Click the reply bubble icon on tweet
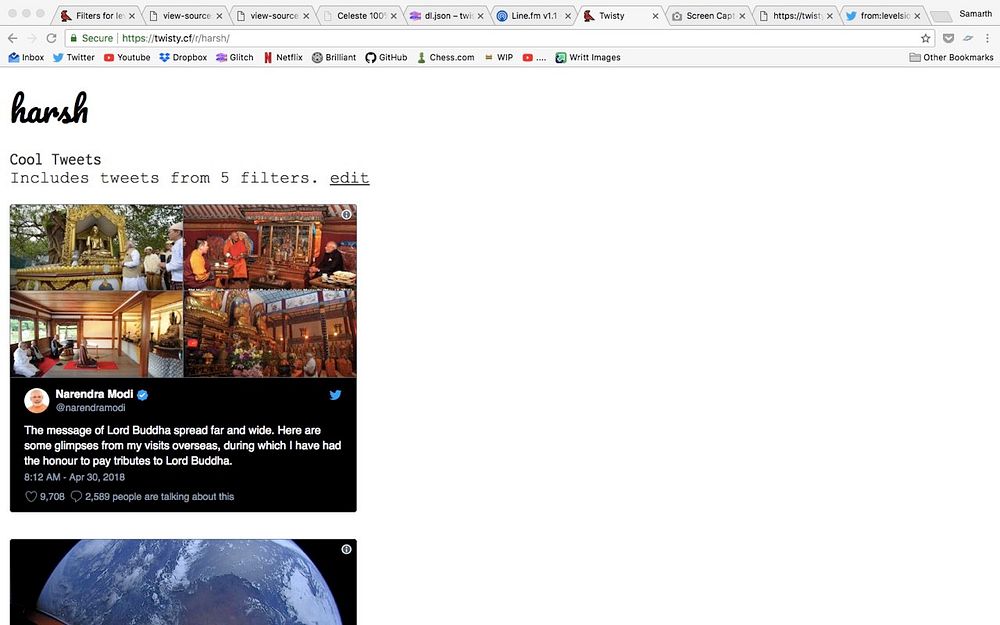The height and width of the screenshot is (625, 1000). (76, 496)
